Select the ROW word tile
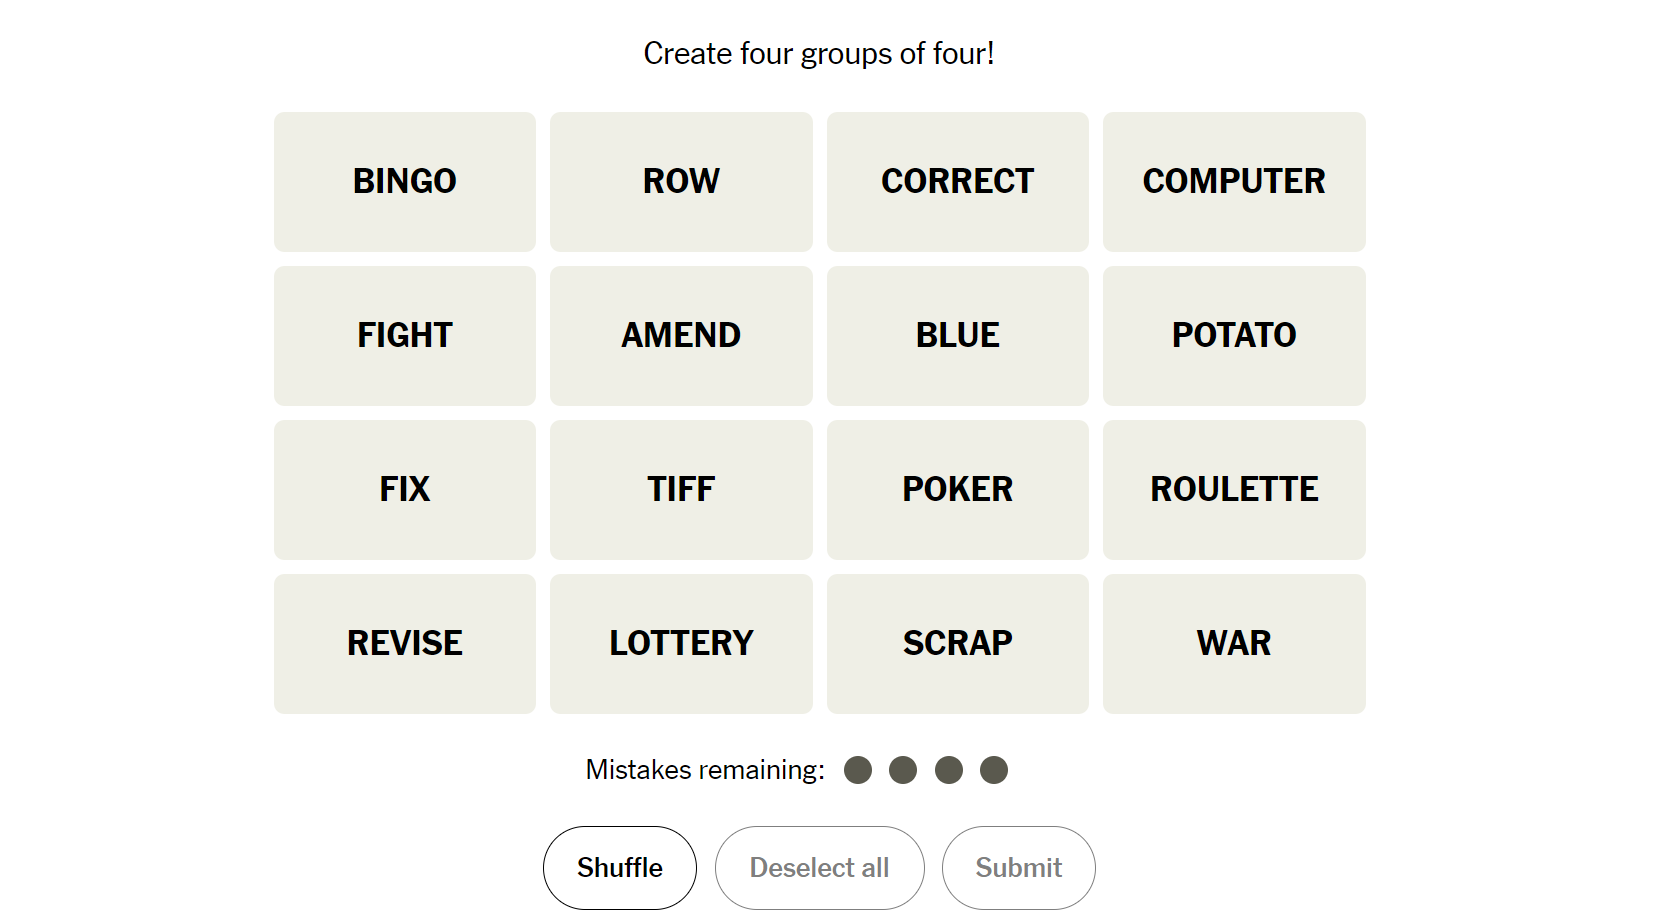This screenshot has height=918, width=1653. pos(681,182)
